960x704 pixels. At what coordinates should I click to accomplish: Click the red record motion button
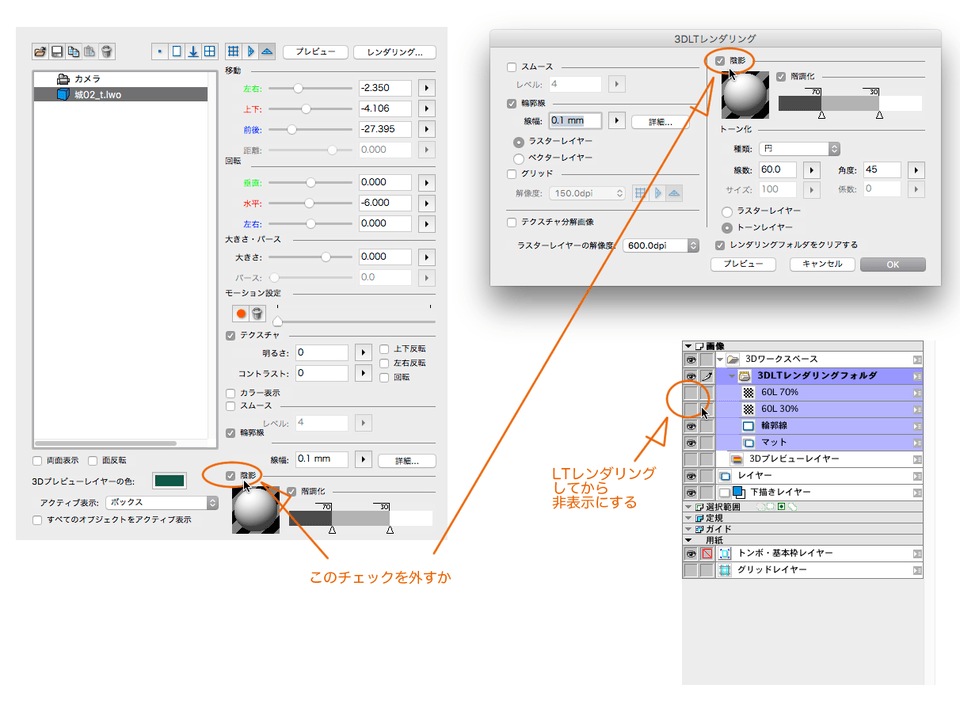point(241,313)
